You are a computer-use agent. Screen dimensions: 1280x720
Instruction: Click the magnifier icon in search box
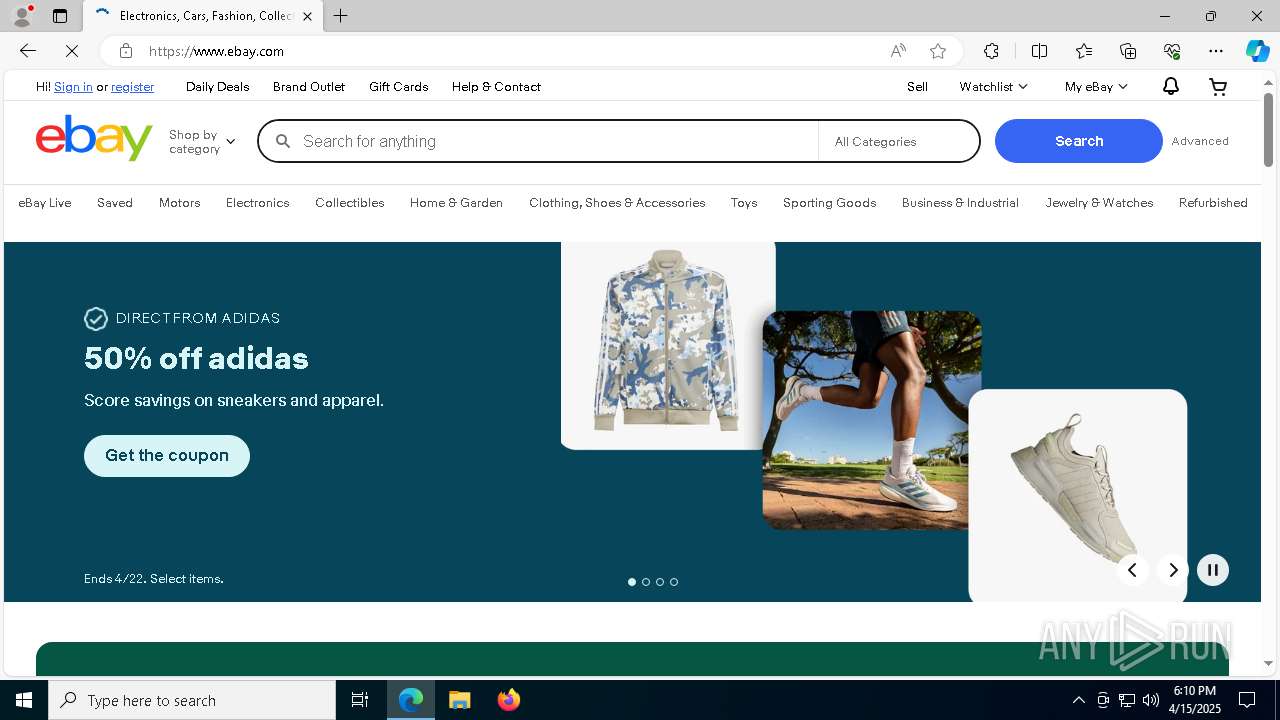point(283,141)
